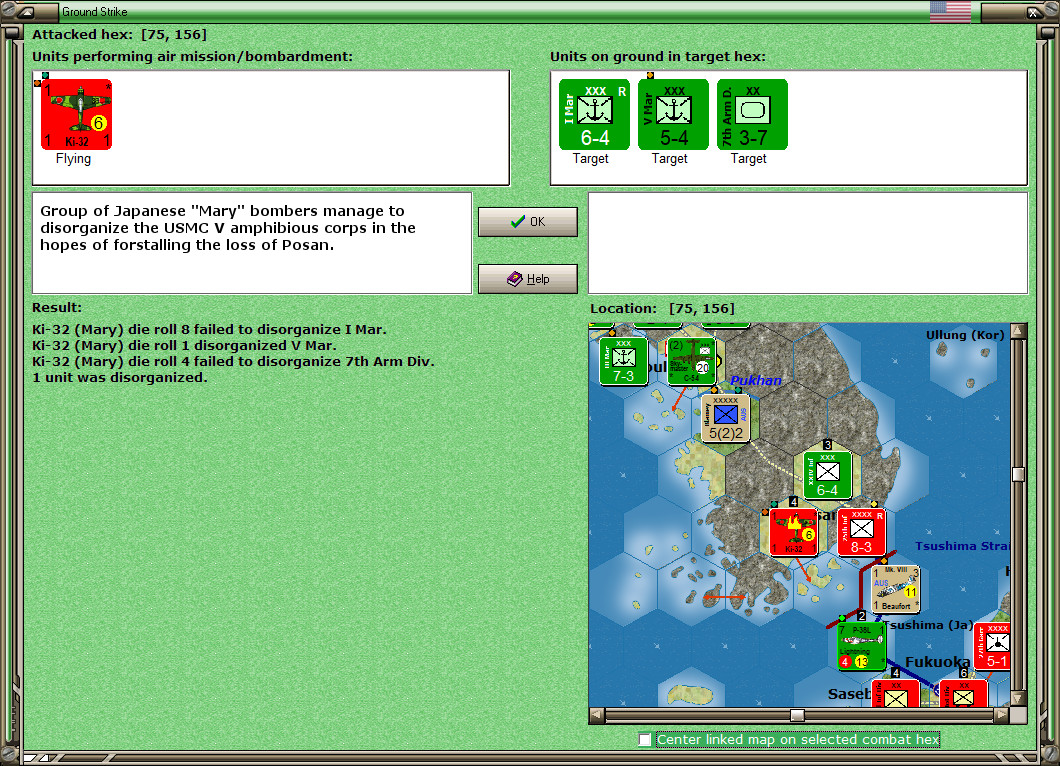Click the XXIV Inf 6-4 counter on map
Viewport: 1060px width, 766px height.
(x=827, y=475)
